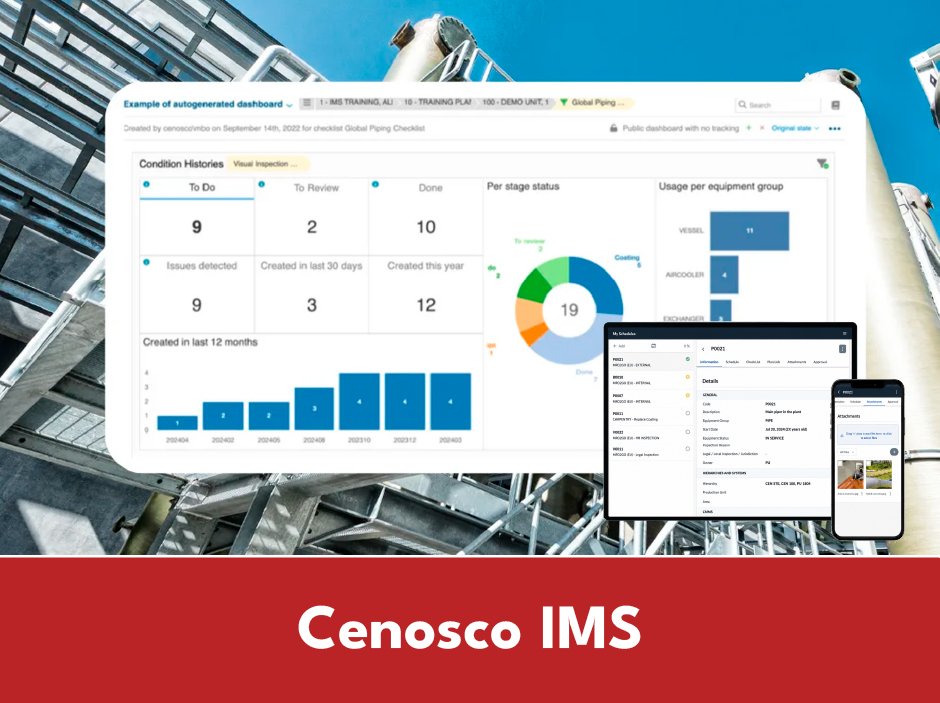
Task: Select the To Review tile
Action: [x=312, y=216]
